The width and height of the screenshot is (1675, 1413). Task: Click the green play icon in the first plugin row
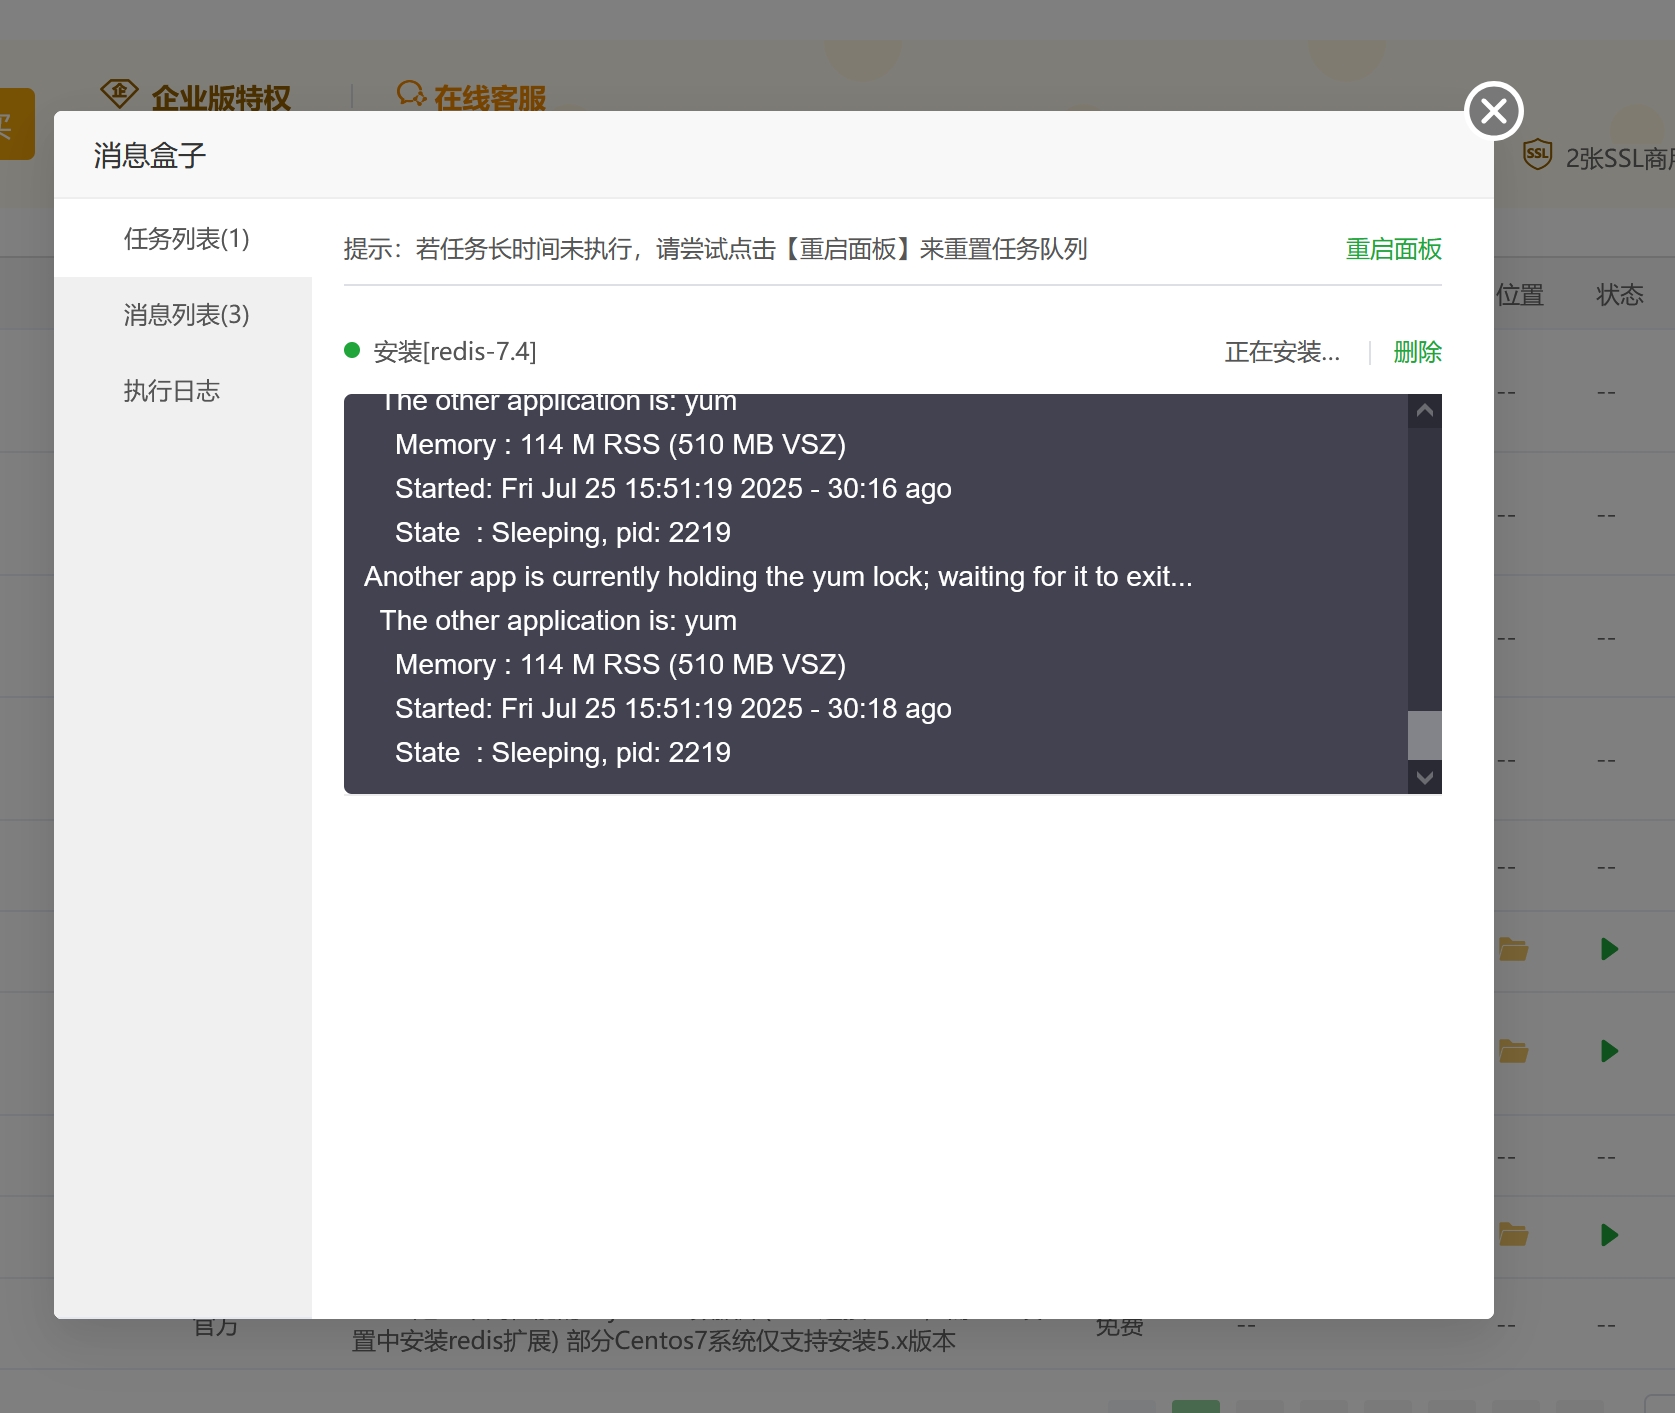coord(1608,950)
